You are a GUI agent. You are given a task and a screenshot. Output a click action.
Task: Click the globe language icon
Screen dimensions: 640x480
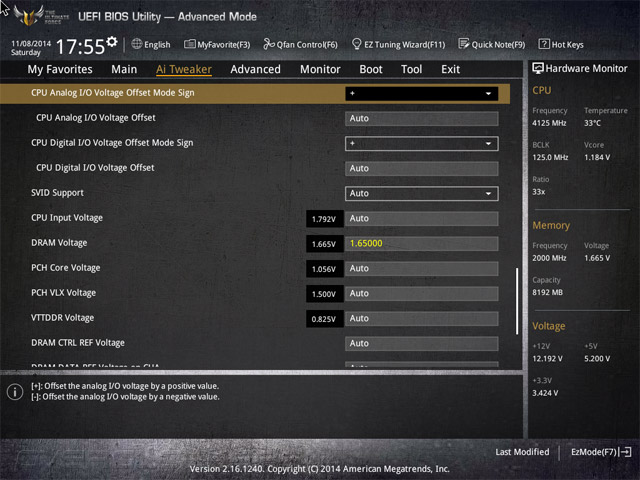coord(137,44)
